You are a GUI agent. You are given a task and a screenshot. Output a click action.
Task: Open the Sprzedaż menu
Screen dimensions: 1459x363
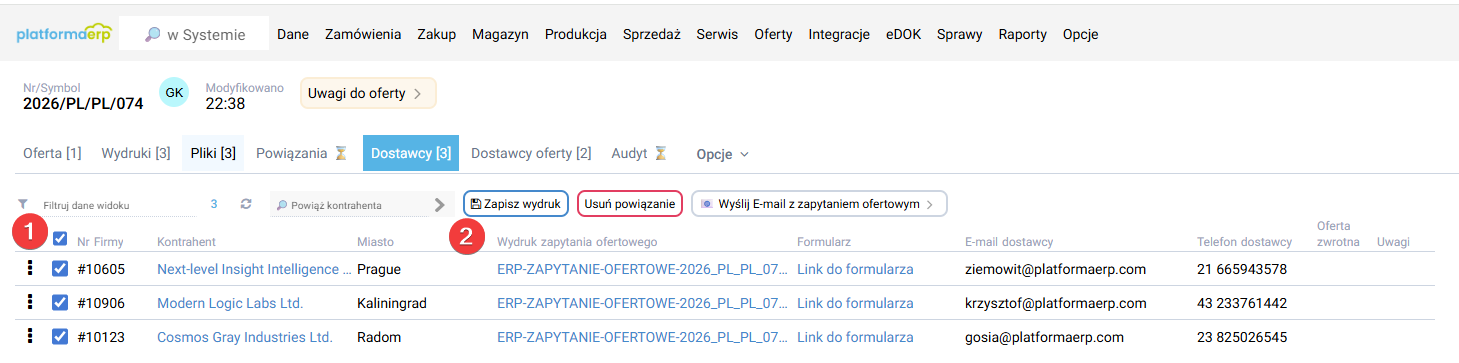pyautogui.click(x=652, y=34)
